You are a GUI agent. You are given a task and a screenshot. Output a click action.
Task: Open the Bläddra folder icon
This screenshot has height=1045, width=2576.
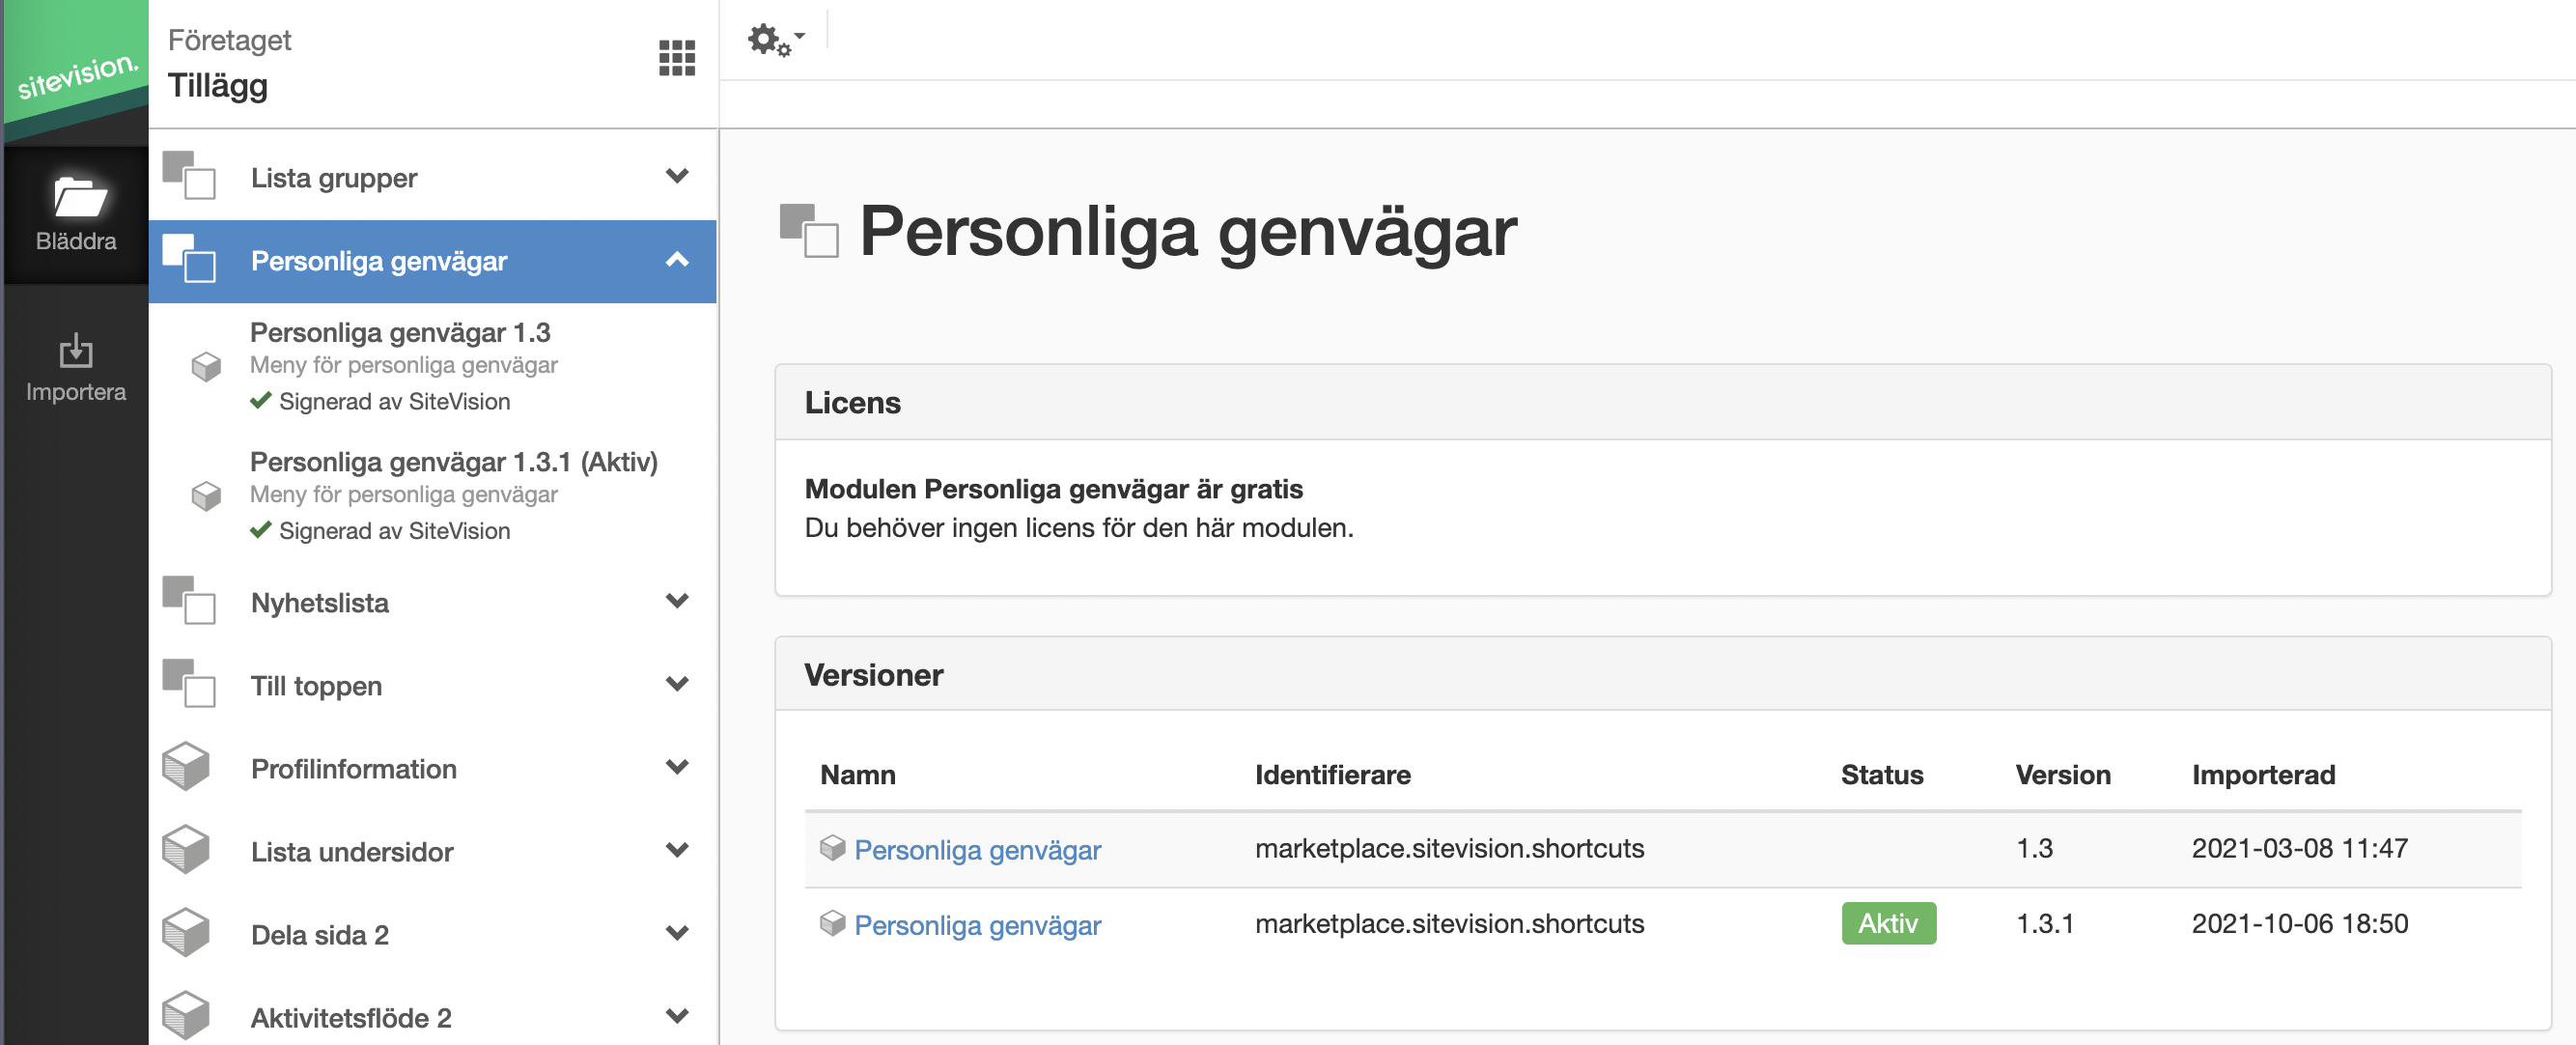point(79,196)
